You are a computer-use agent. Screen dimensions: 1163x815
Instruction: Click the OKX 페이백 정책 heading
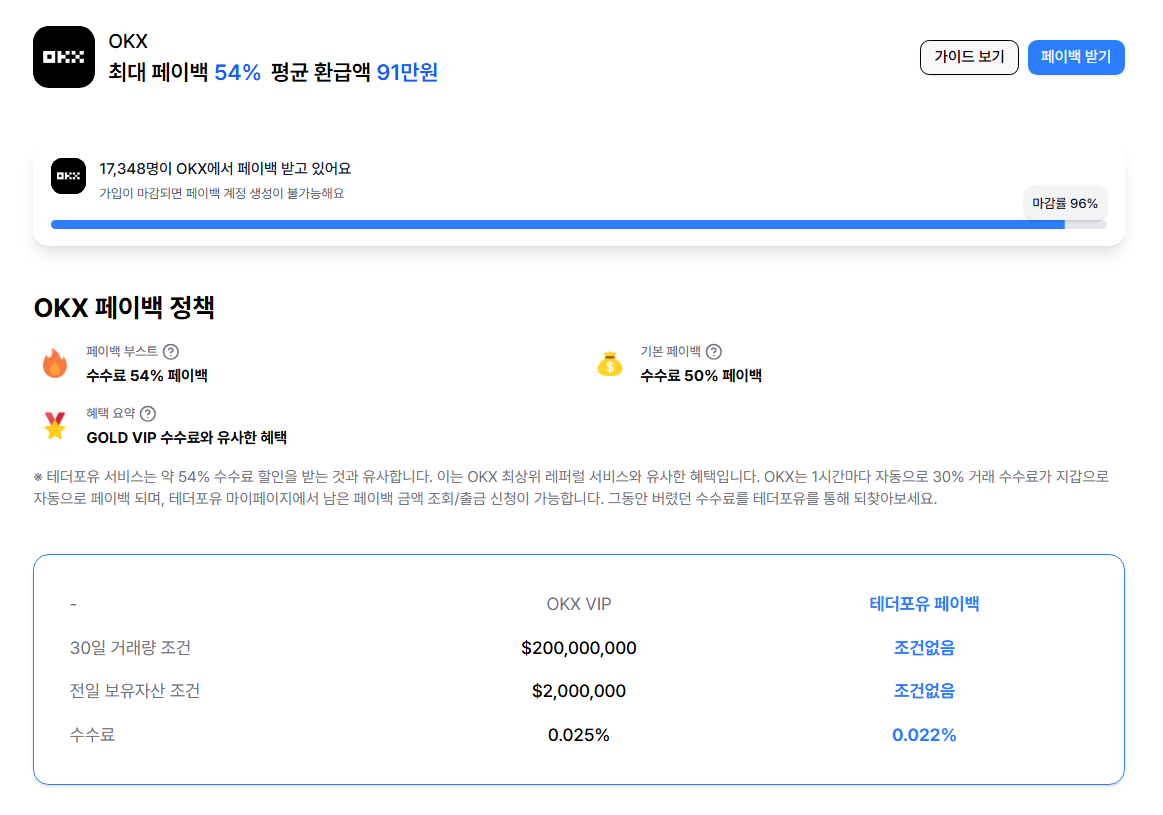tap(124, 307)
